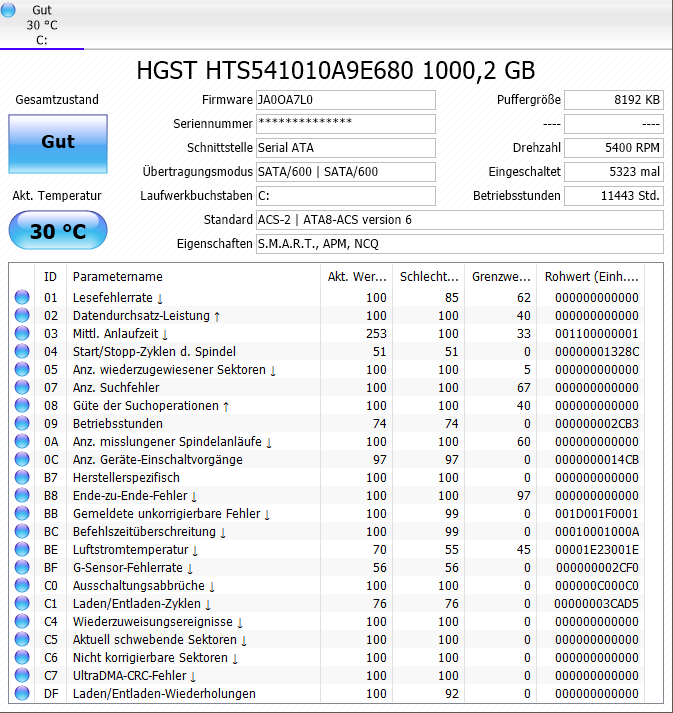Click status orb for Mittl. Anlaufzeit row

coord(22,333)
